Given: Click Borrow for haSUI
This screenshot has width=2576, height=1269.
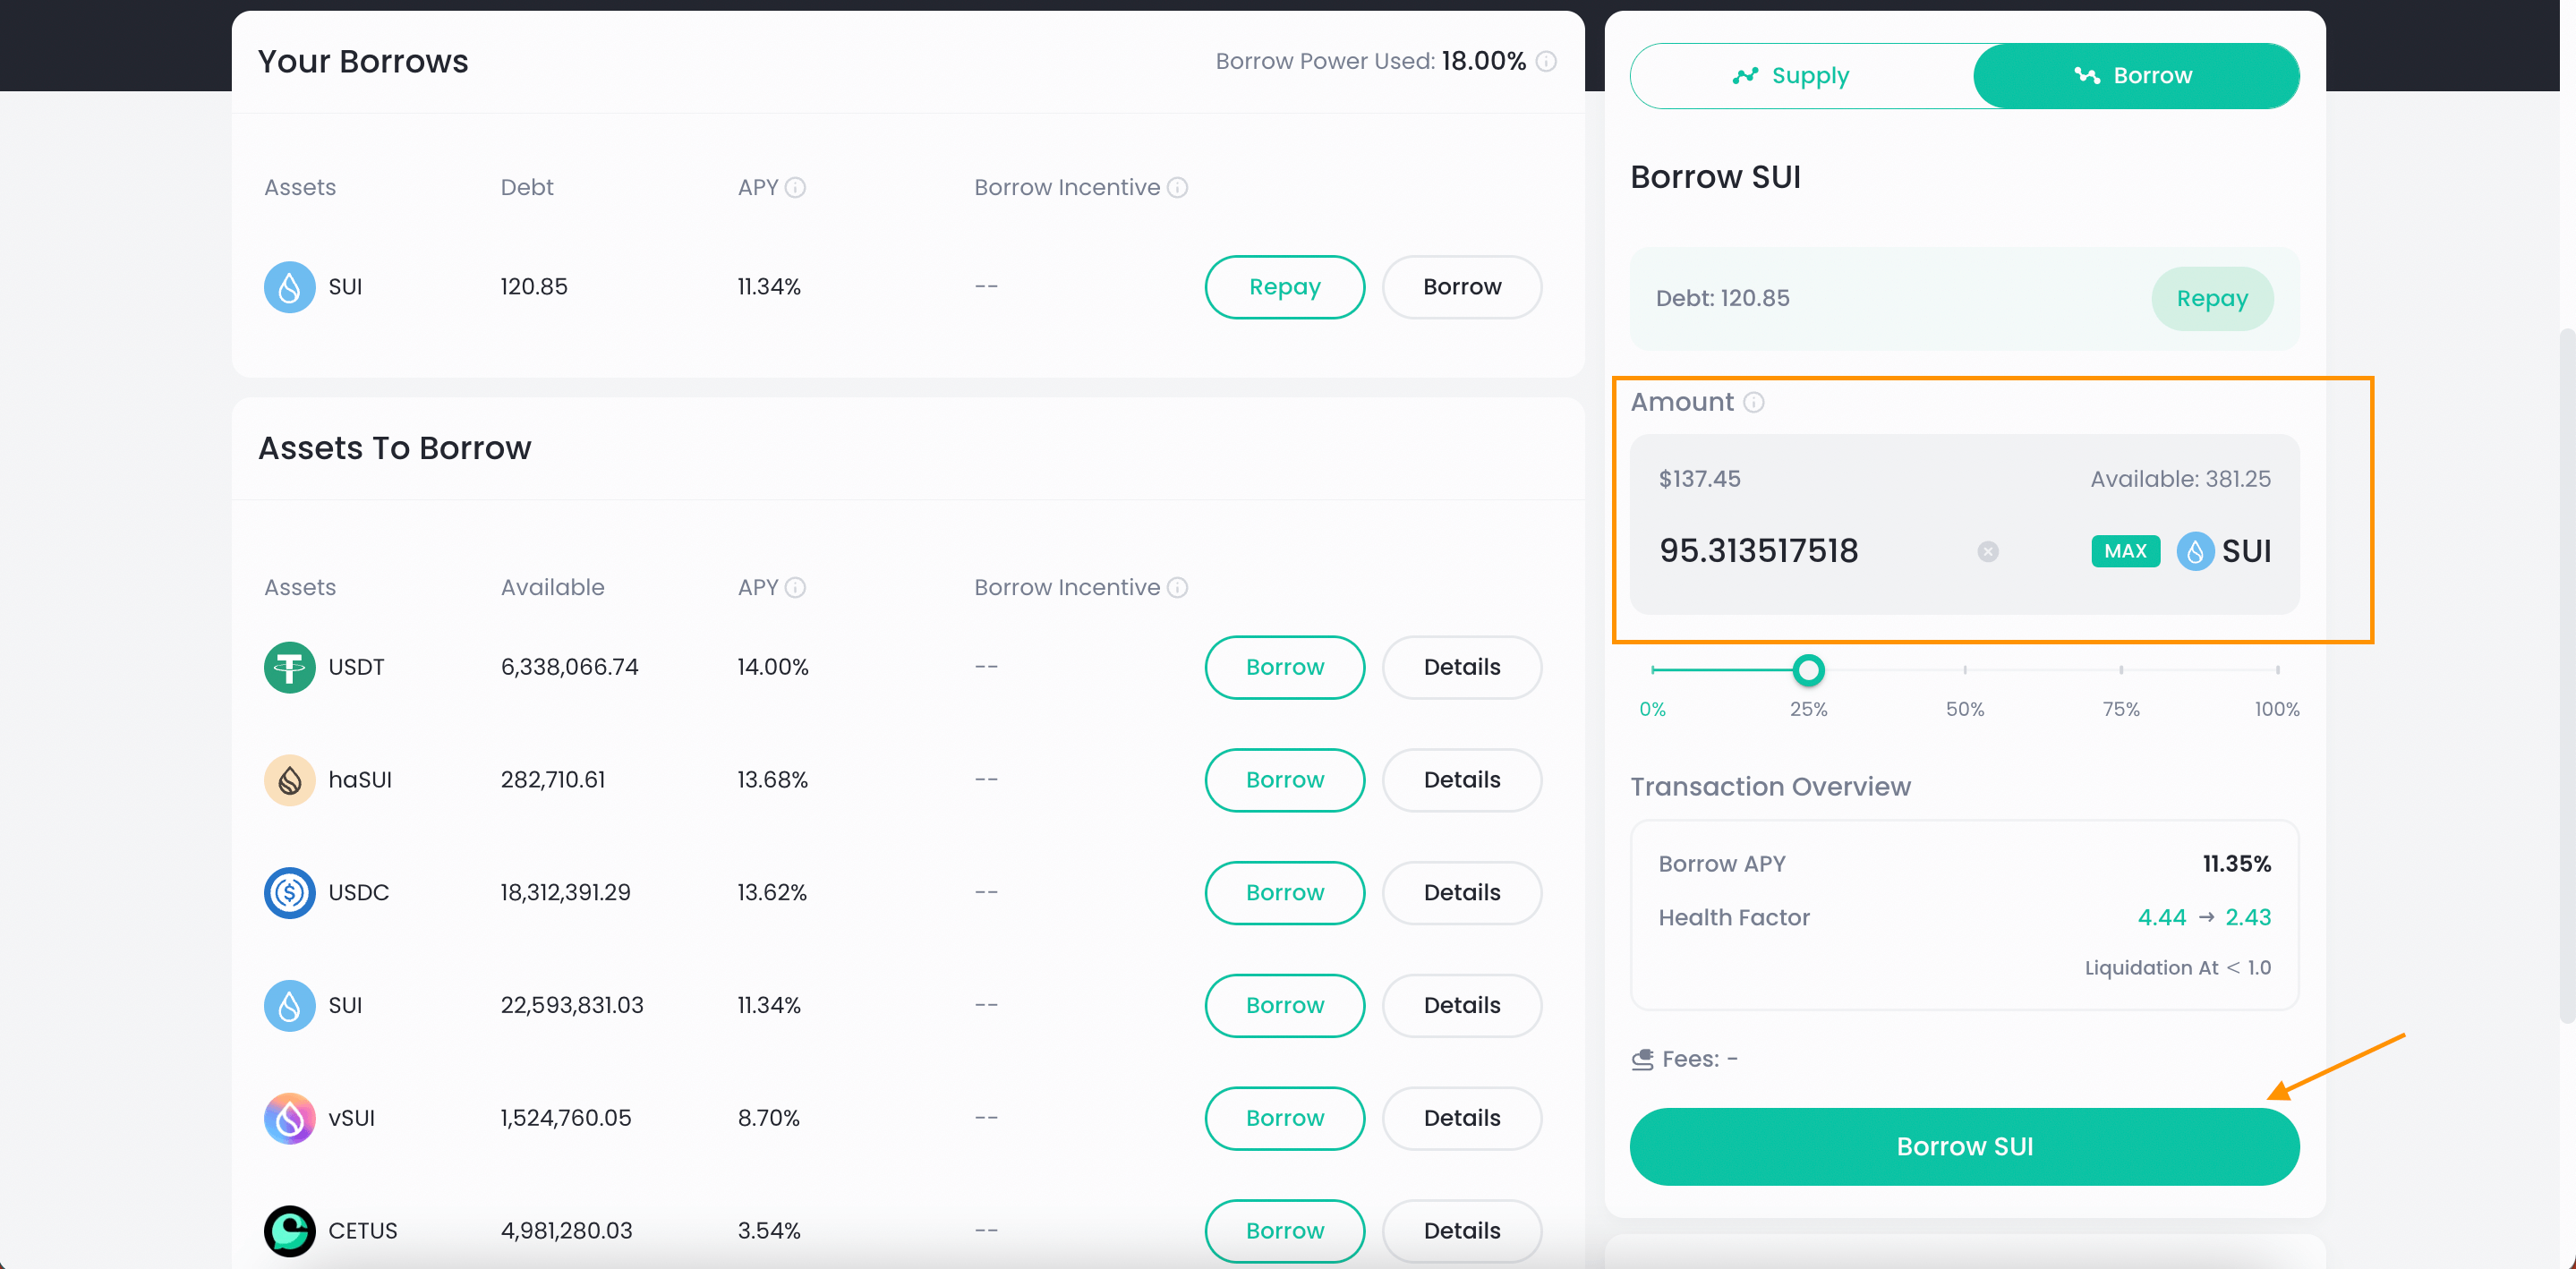Looking at the screenshot, I should (1284, 780).
